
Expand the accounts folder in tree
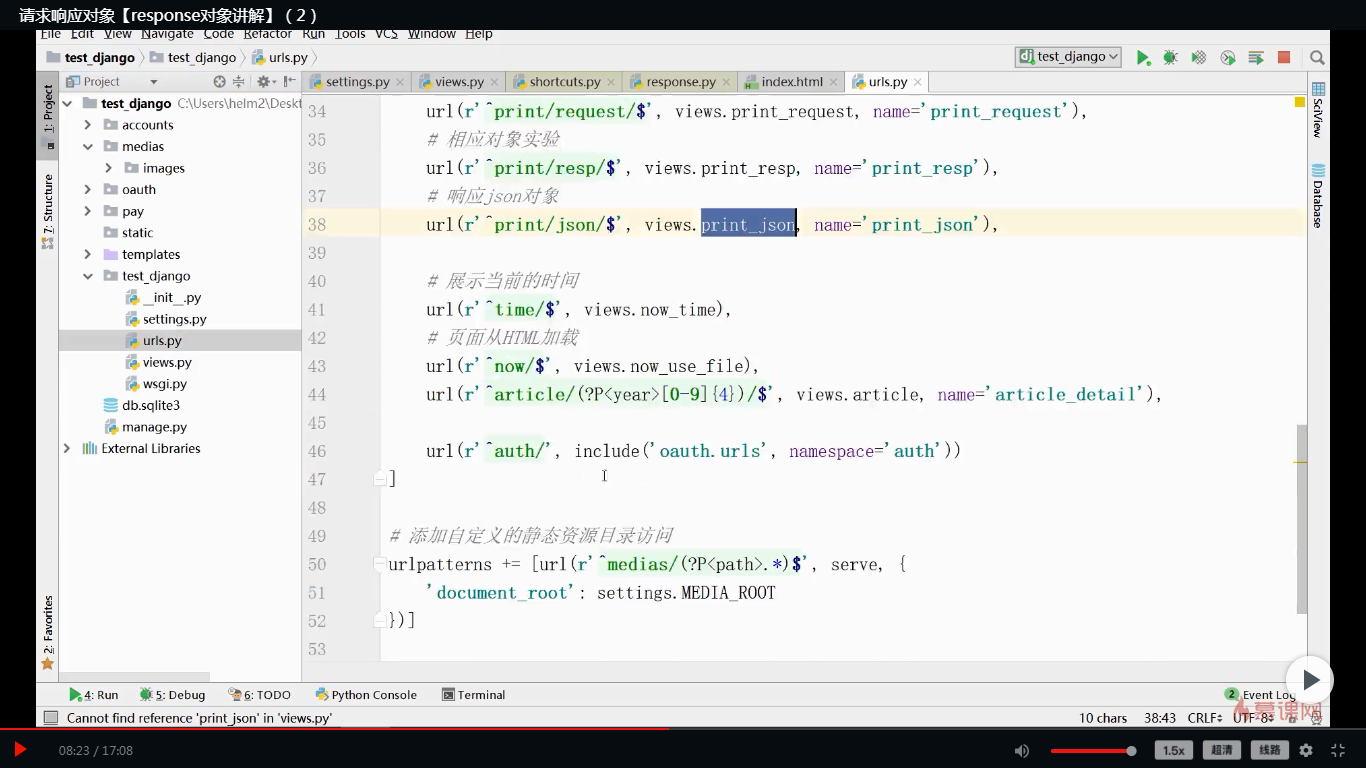(88, 125)
